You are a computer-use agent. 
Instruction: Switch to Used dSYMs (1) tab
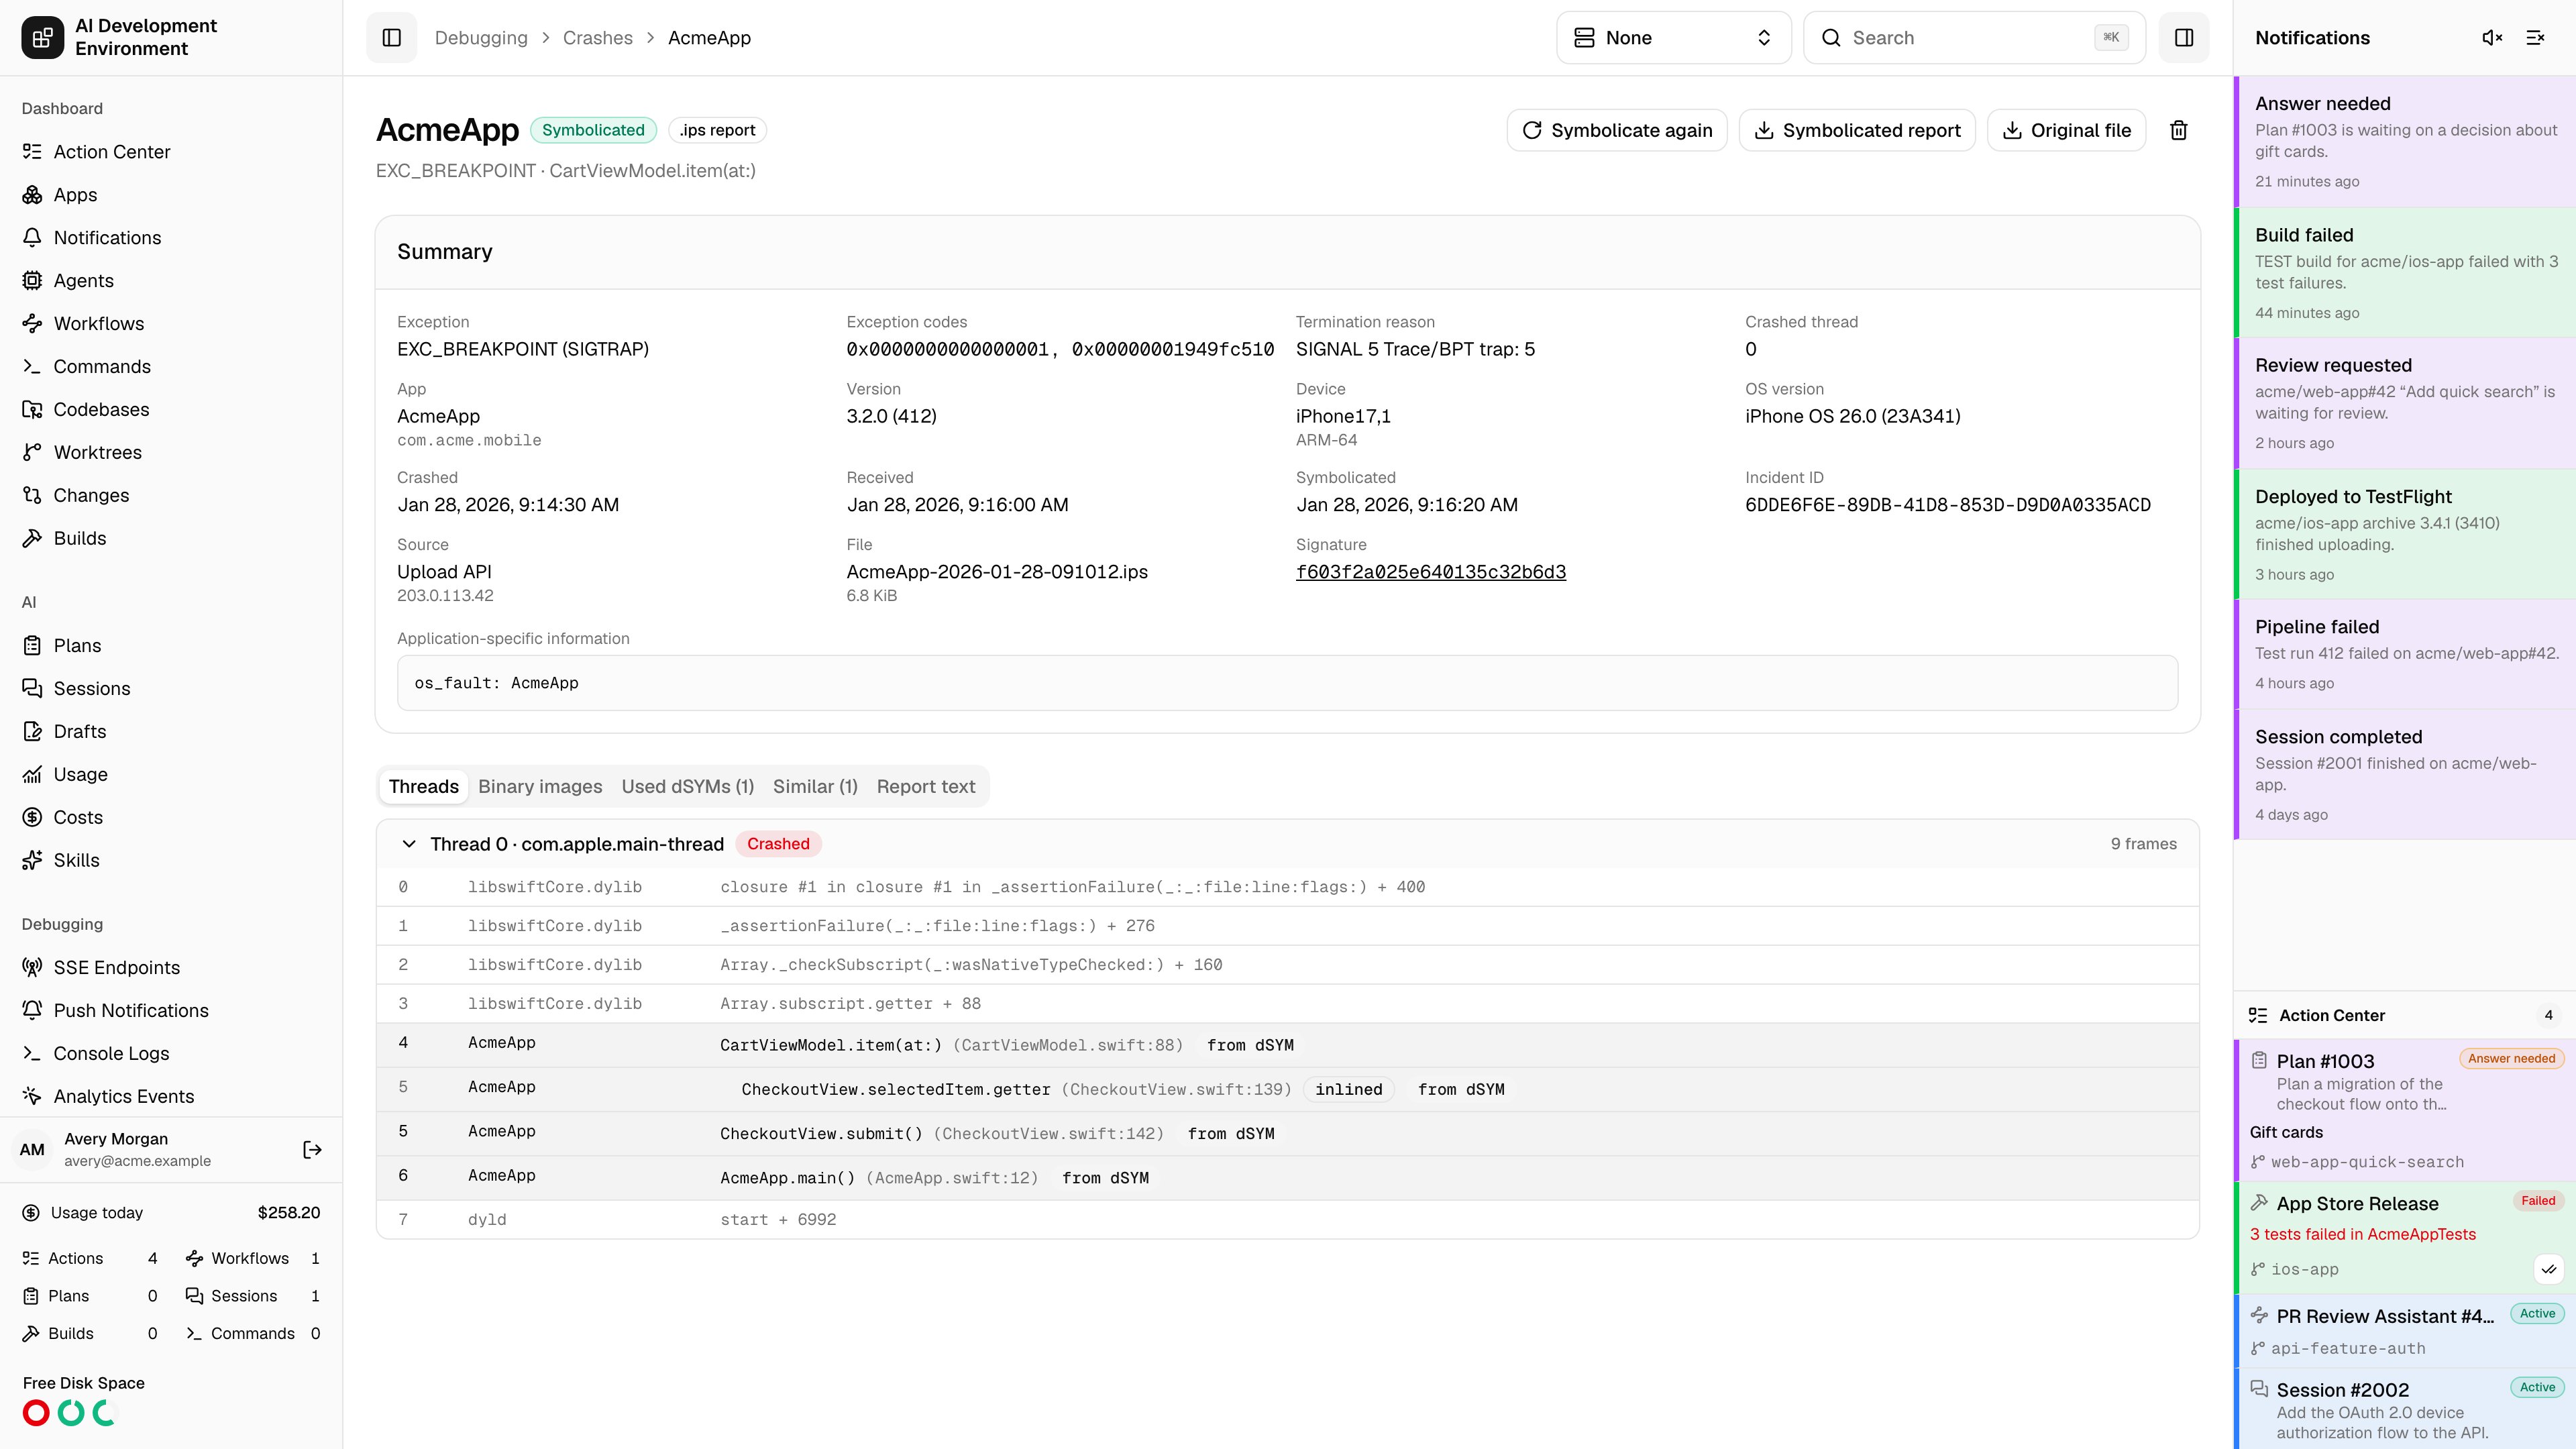coord(687,787)
